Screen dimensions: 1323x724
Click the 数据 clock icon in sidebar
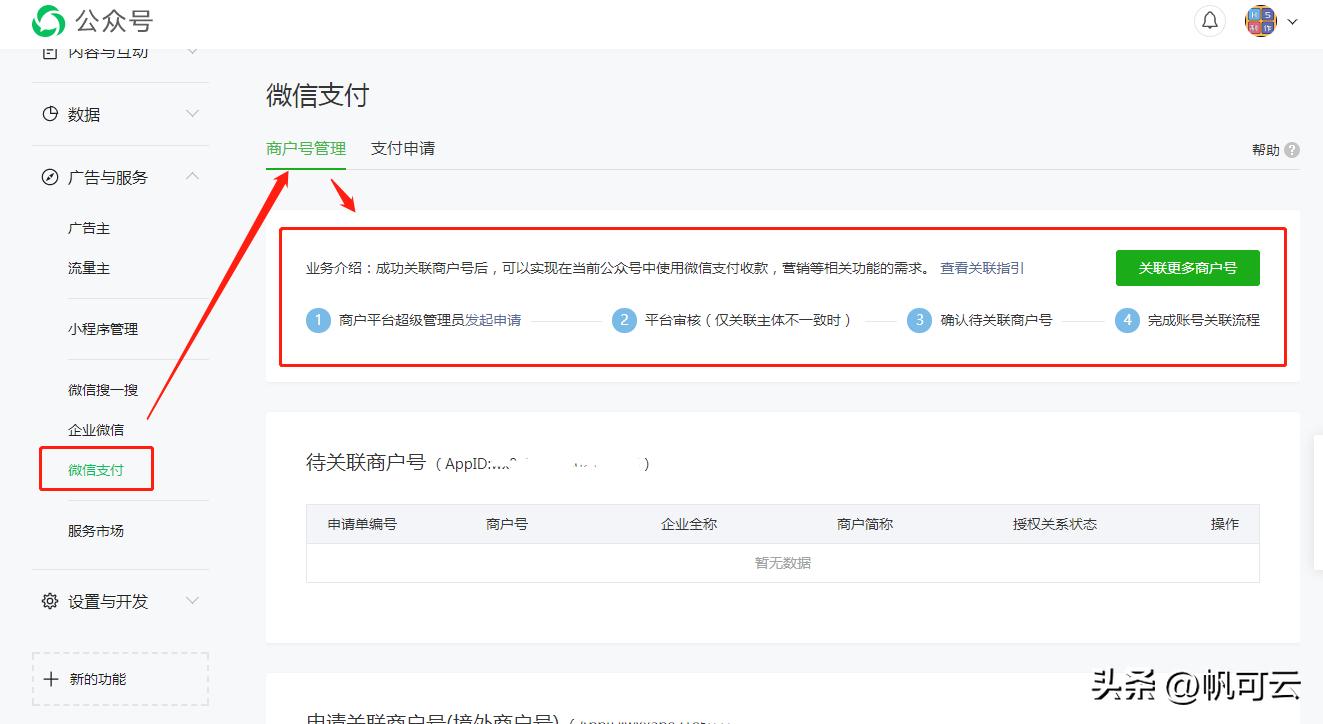[x=48, y=114]
